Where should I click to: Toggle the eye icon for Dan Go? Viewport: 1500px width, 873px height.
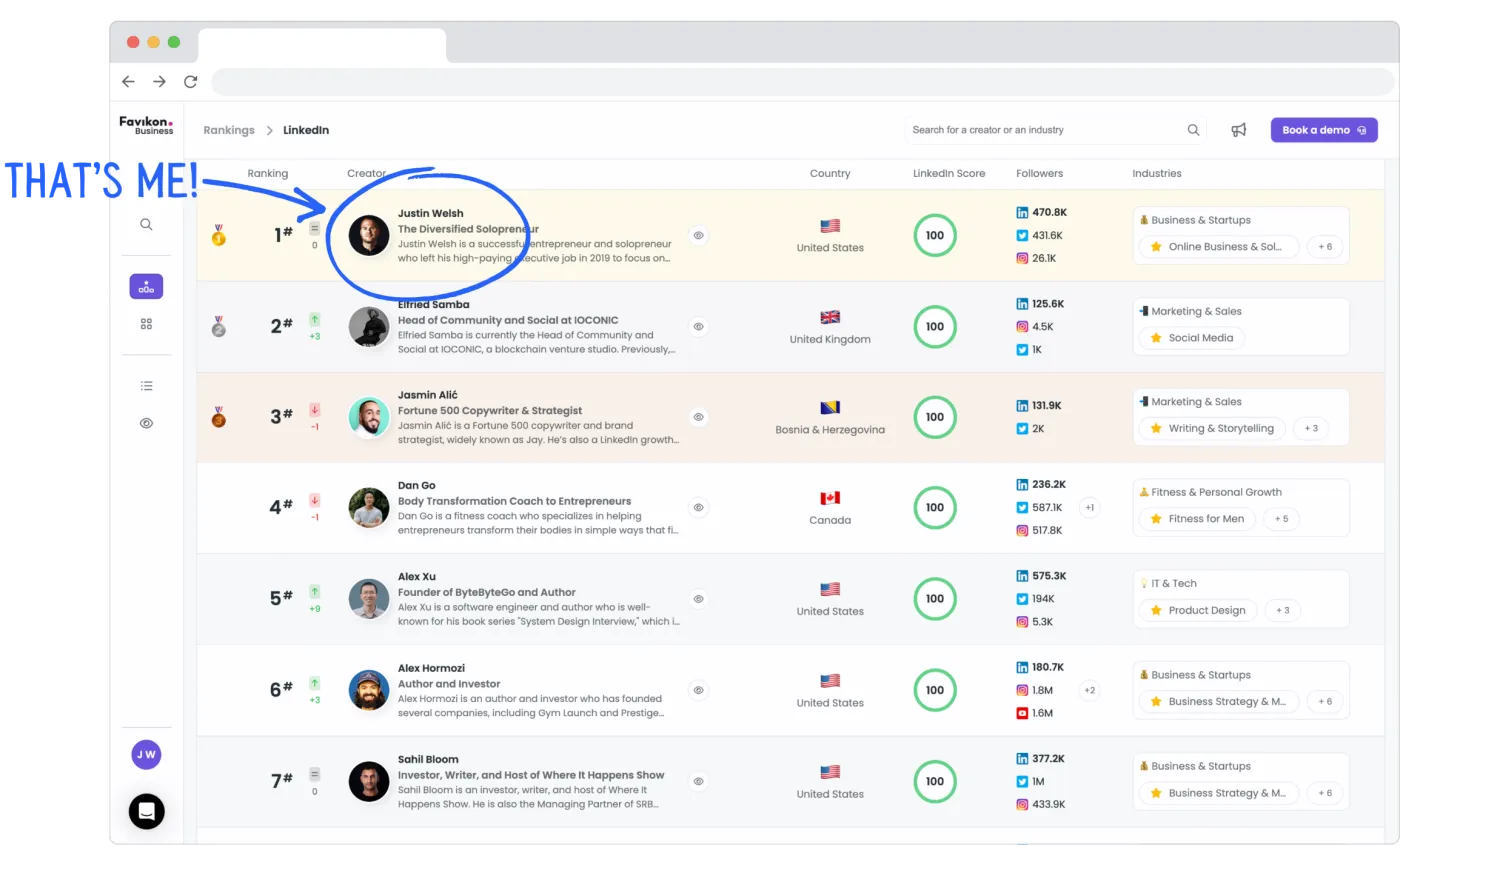[698, 508]
